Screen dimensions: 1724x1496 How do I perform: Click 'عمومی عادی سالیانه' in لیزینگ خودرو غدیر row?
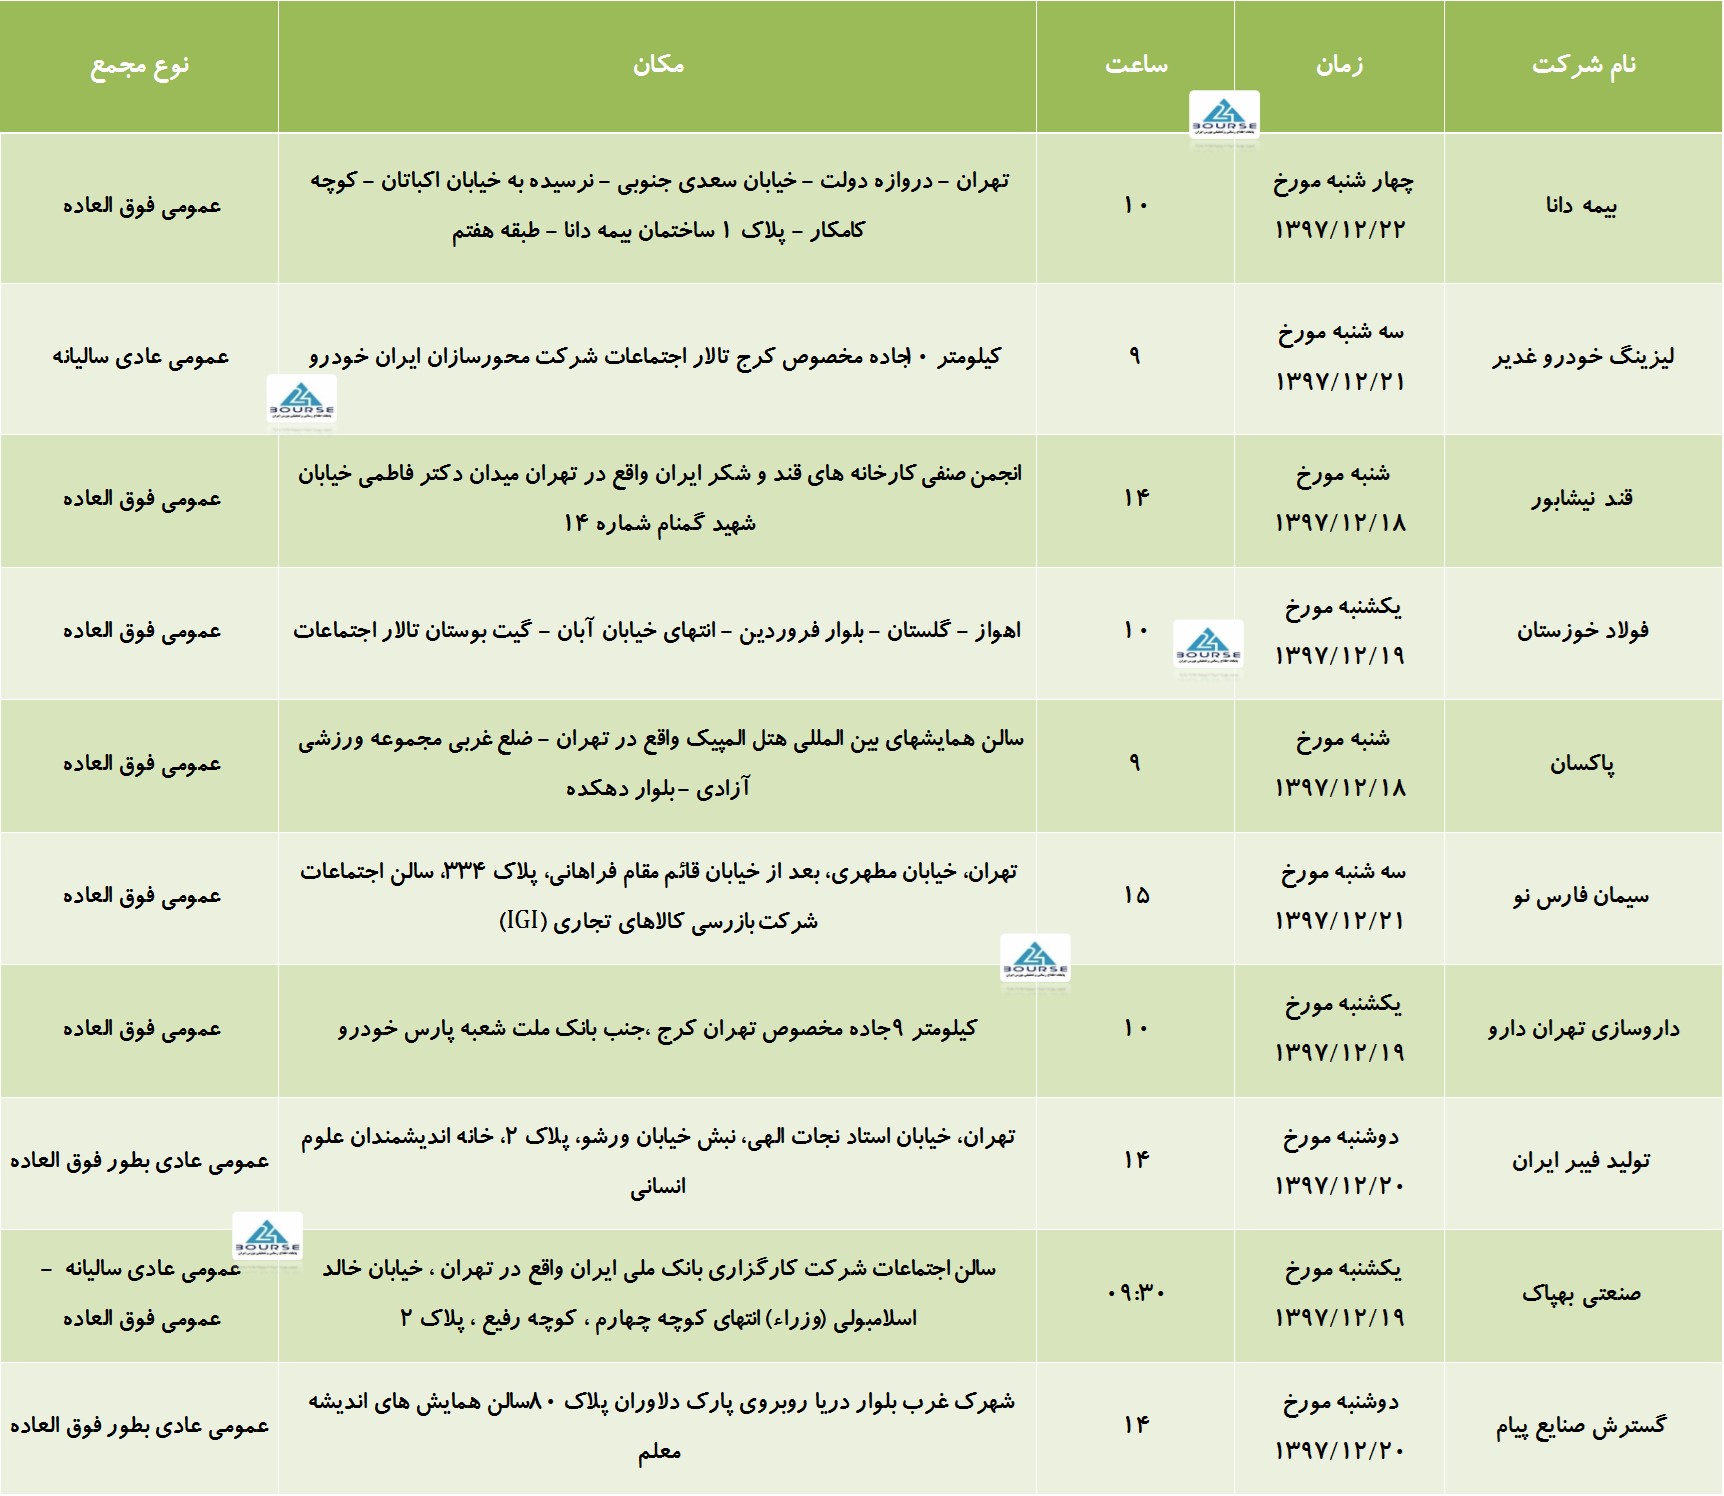pos(140,357)
